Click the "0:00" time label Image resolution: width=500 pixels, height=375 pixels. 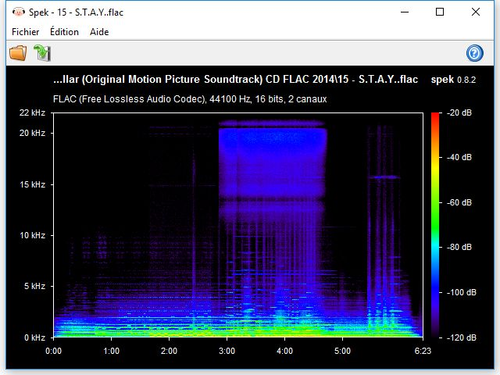[53, 351]
